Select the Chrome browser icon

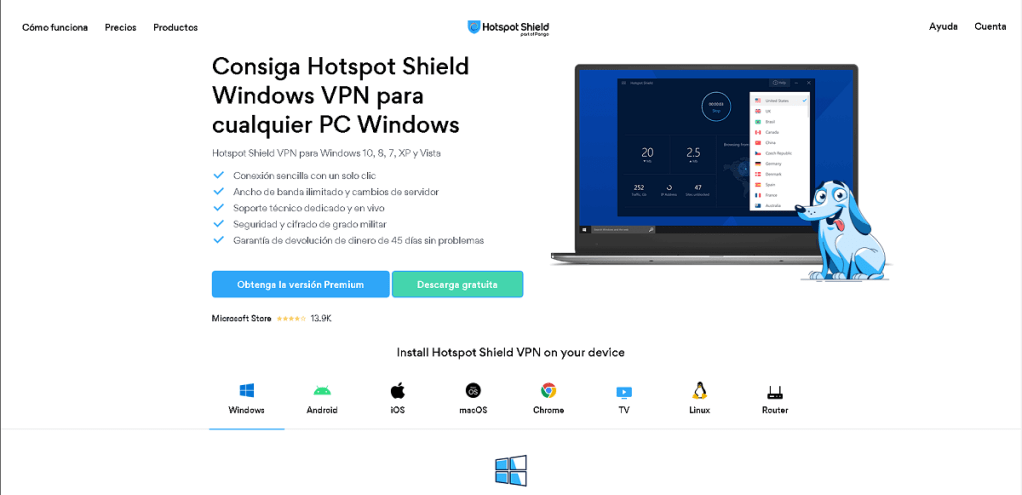[x=548, y=391]
